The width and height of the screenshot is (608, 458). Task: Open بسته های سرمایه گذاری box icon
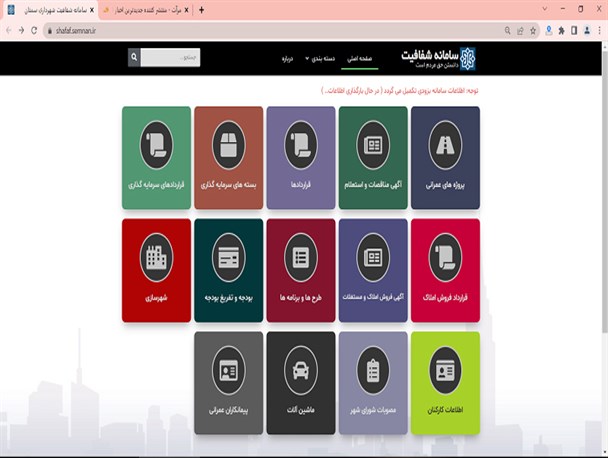pos(229,145)
